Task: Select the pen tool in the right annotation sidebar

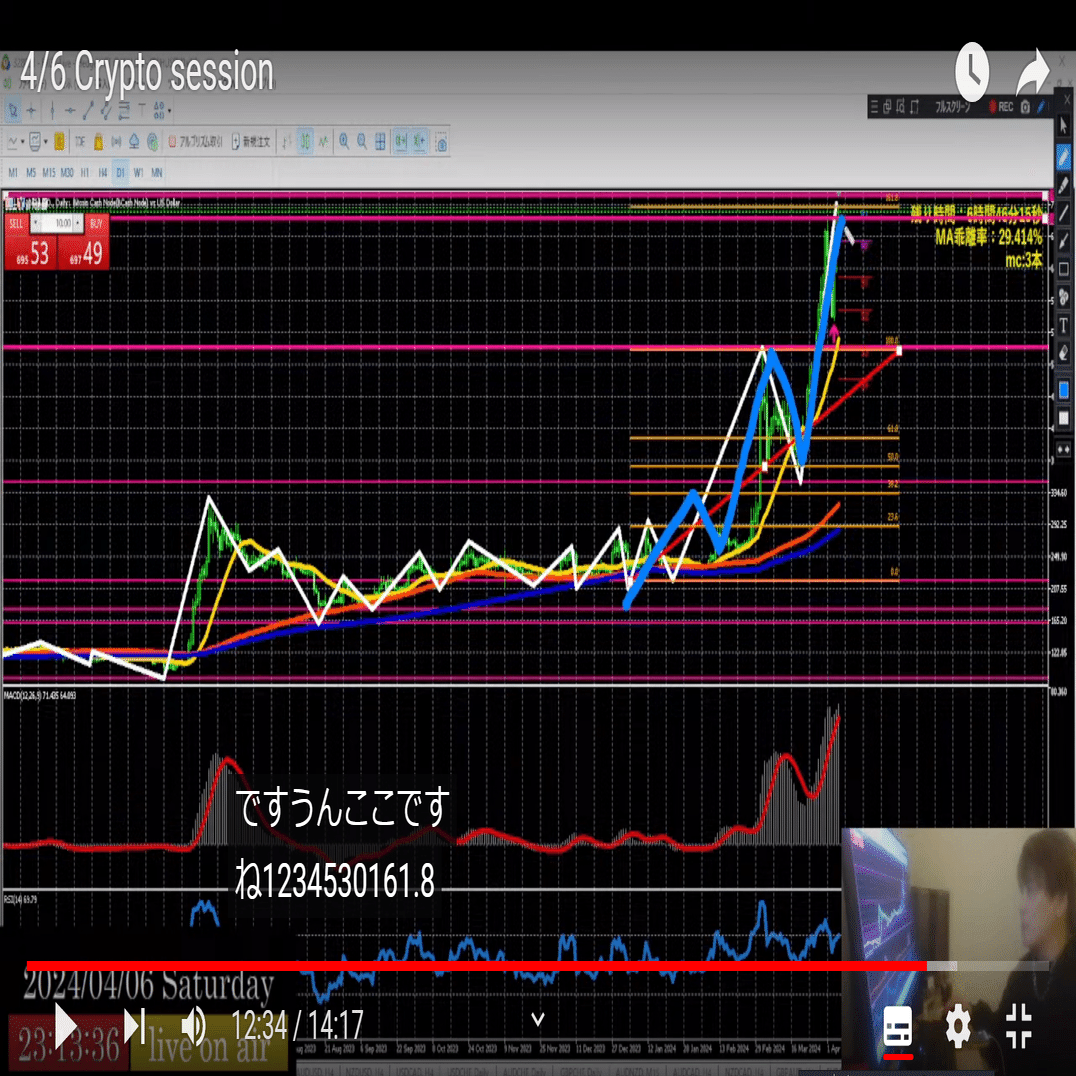Action: click(1063, 155)
